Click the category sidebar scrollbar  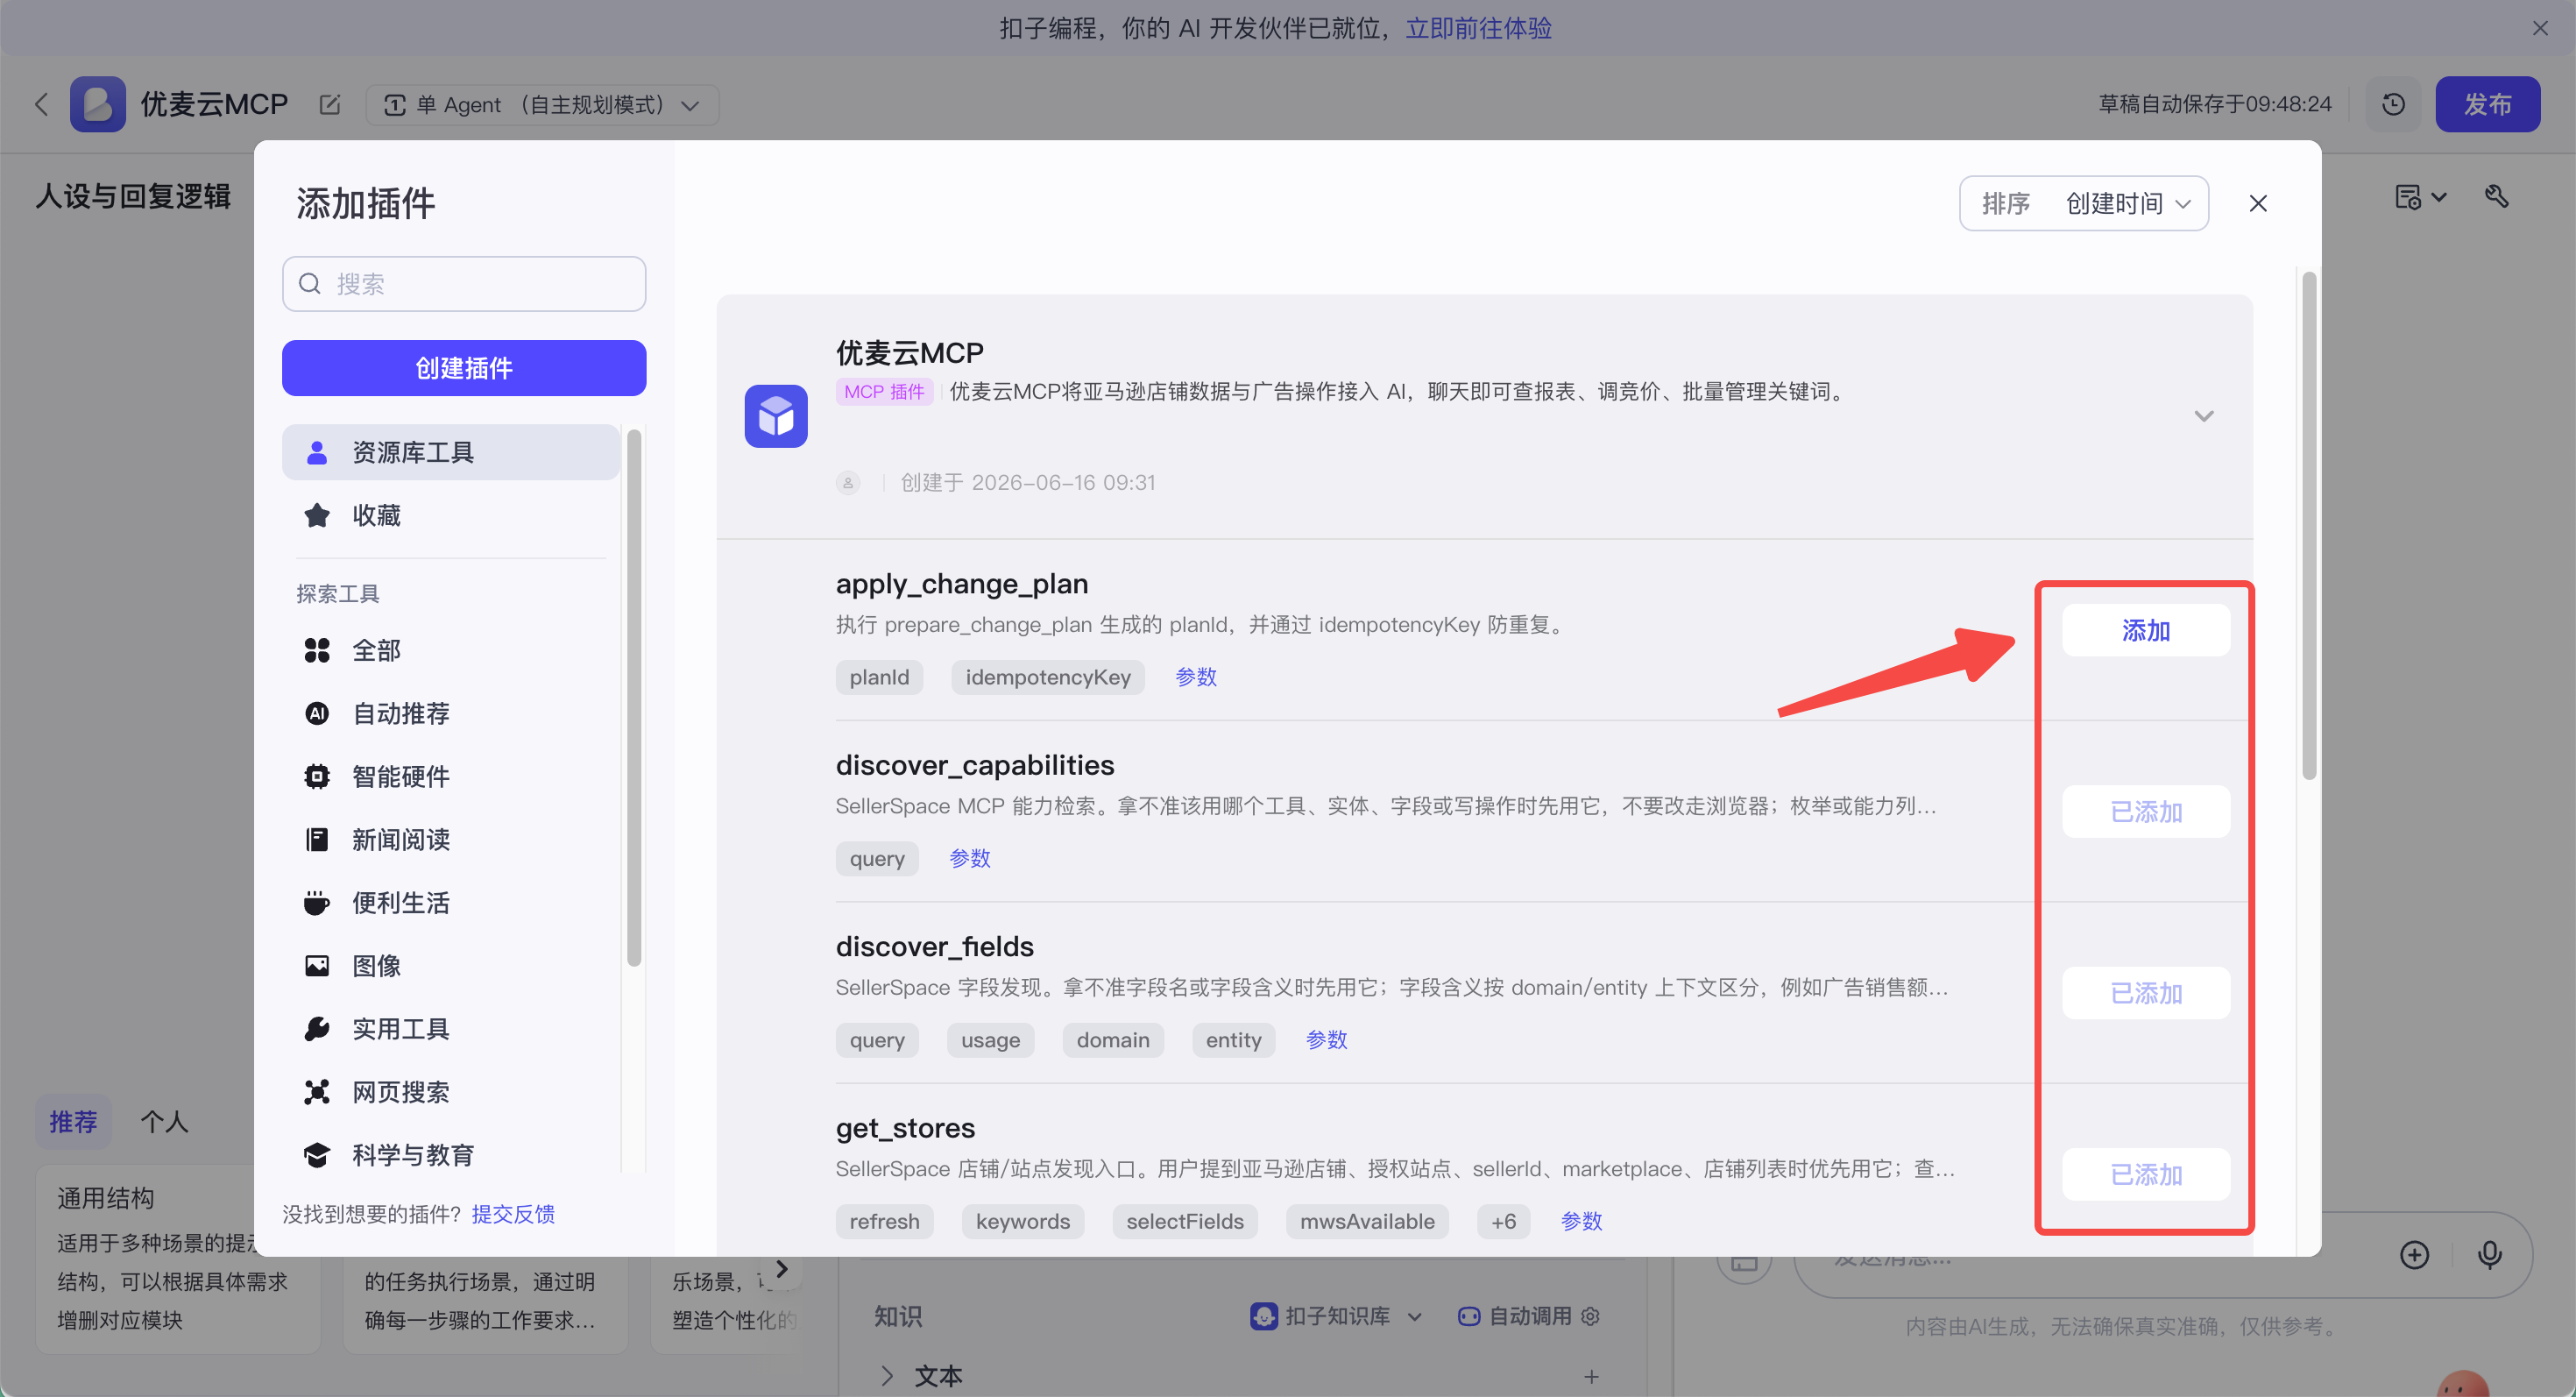(x=633, y=698)
